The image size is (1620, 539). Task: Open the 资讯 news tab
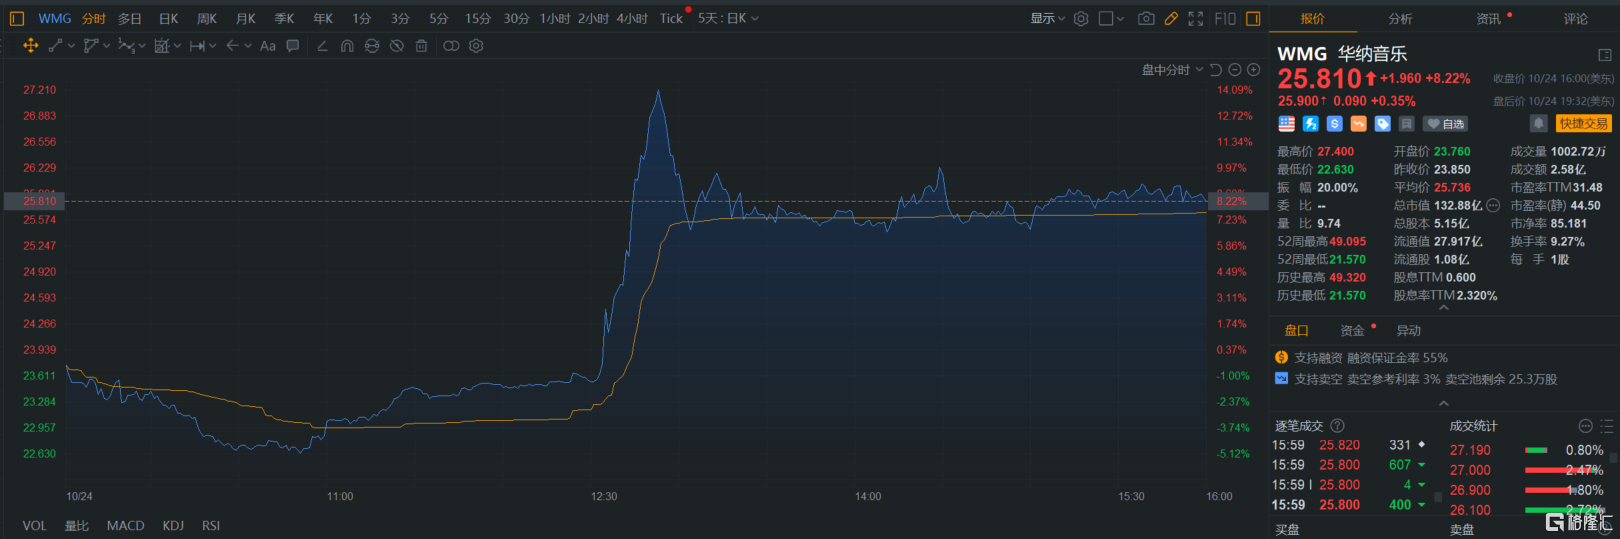1488,18
